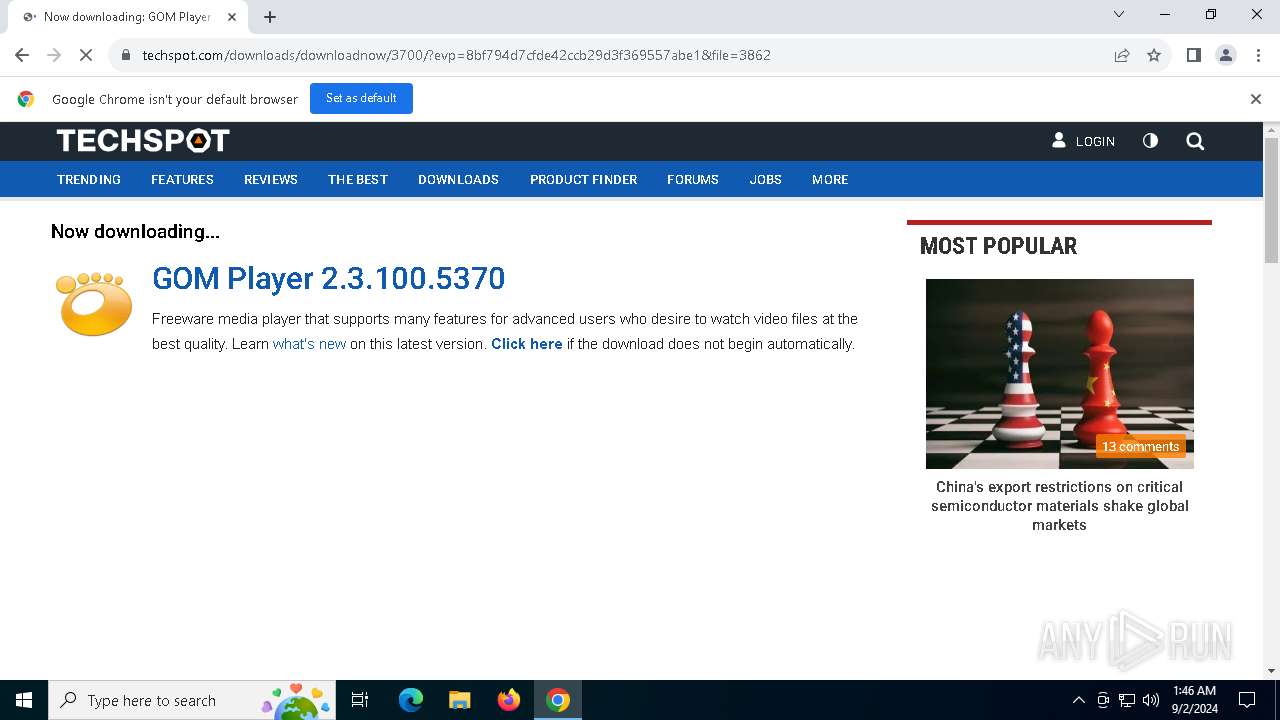This screenshot has width=1280, height=720.
Task: Launch Firefox from the taskbar
Action: click(x=509, y=700)
